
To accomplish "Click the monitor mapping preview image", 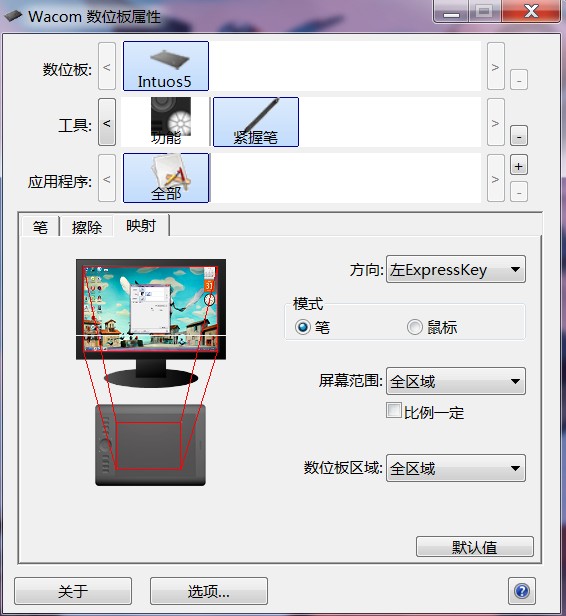I will pyautogui.click(x=151, y=323).
